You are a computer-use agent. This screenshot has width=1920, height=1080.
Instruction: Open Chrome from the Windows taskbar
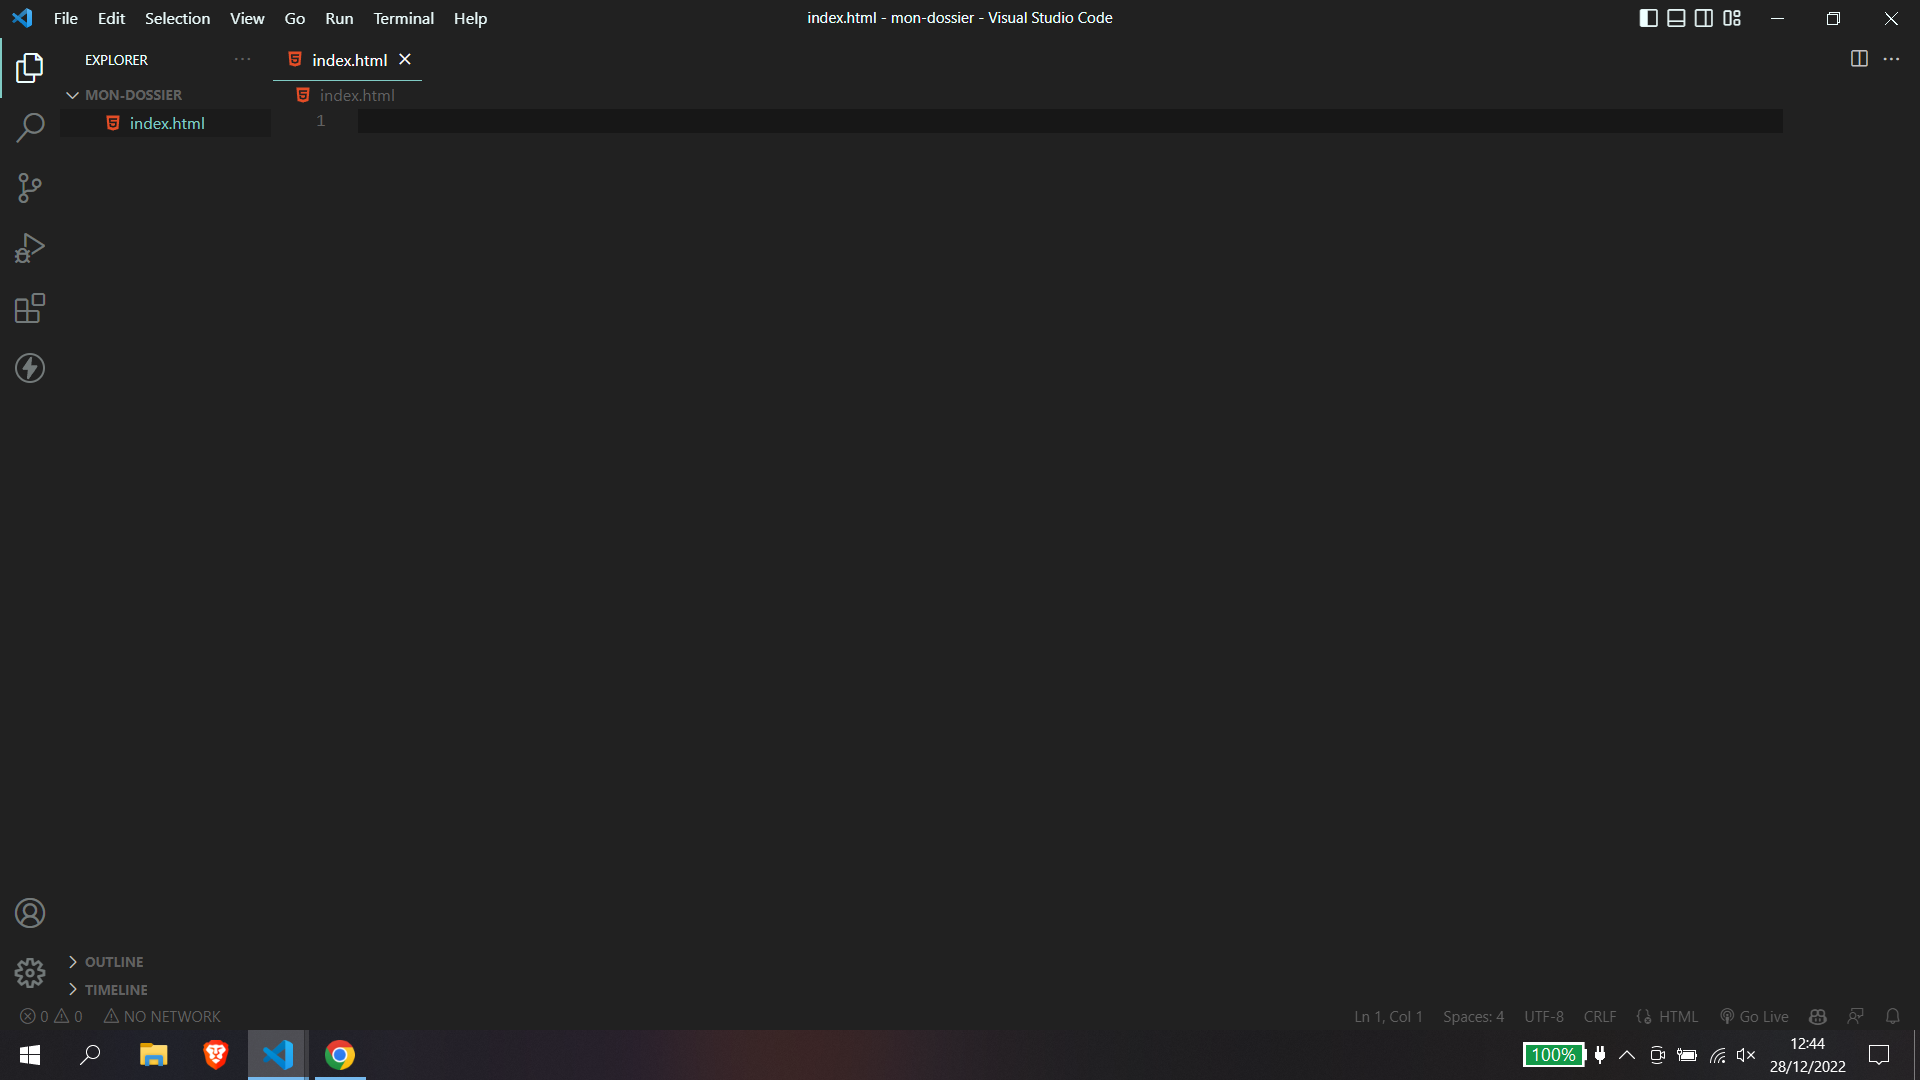(340, 1055)
